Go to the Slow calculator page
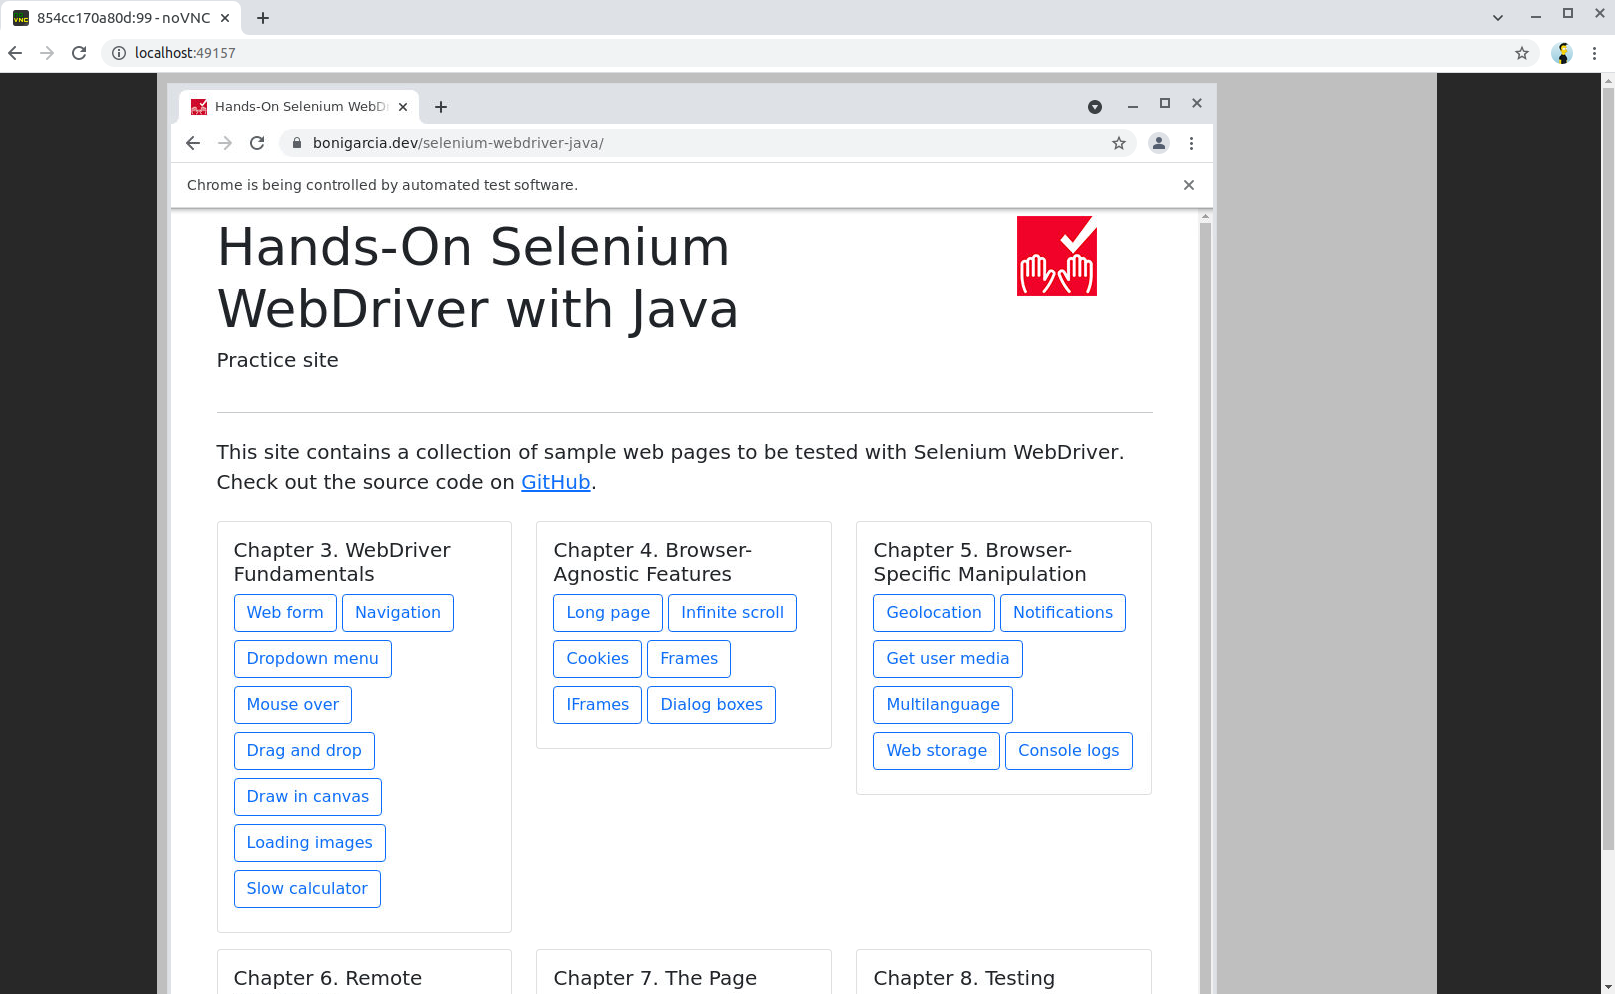The height and width of the screenshot is (994, 1615). (x=307, y=889)
